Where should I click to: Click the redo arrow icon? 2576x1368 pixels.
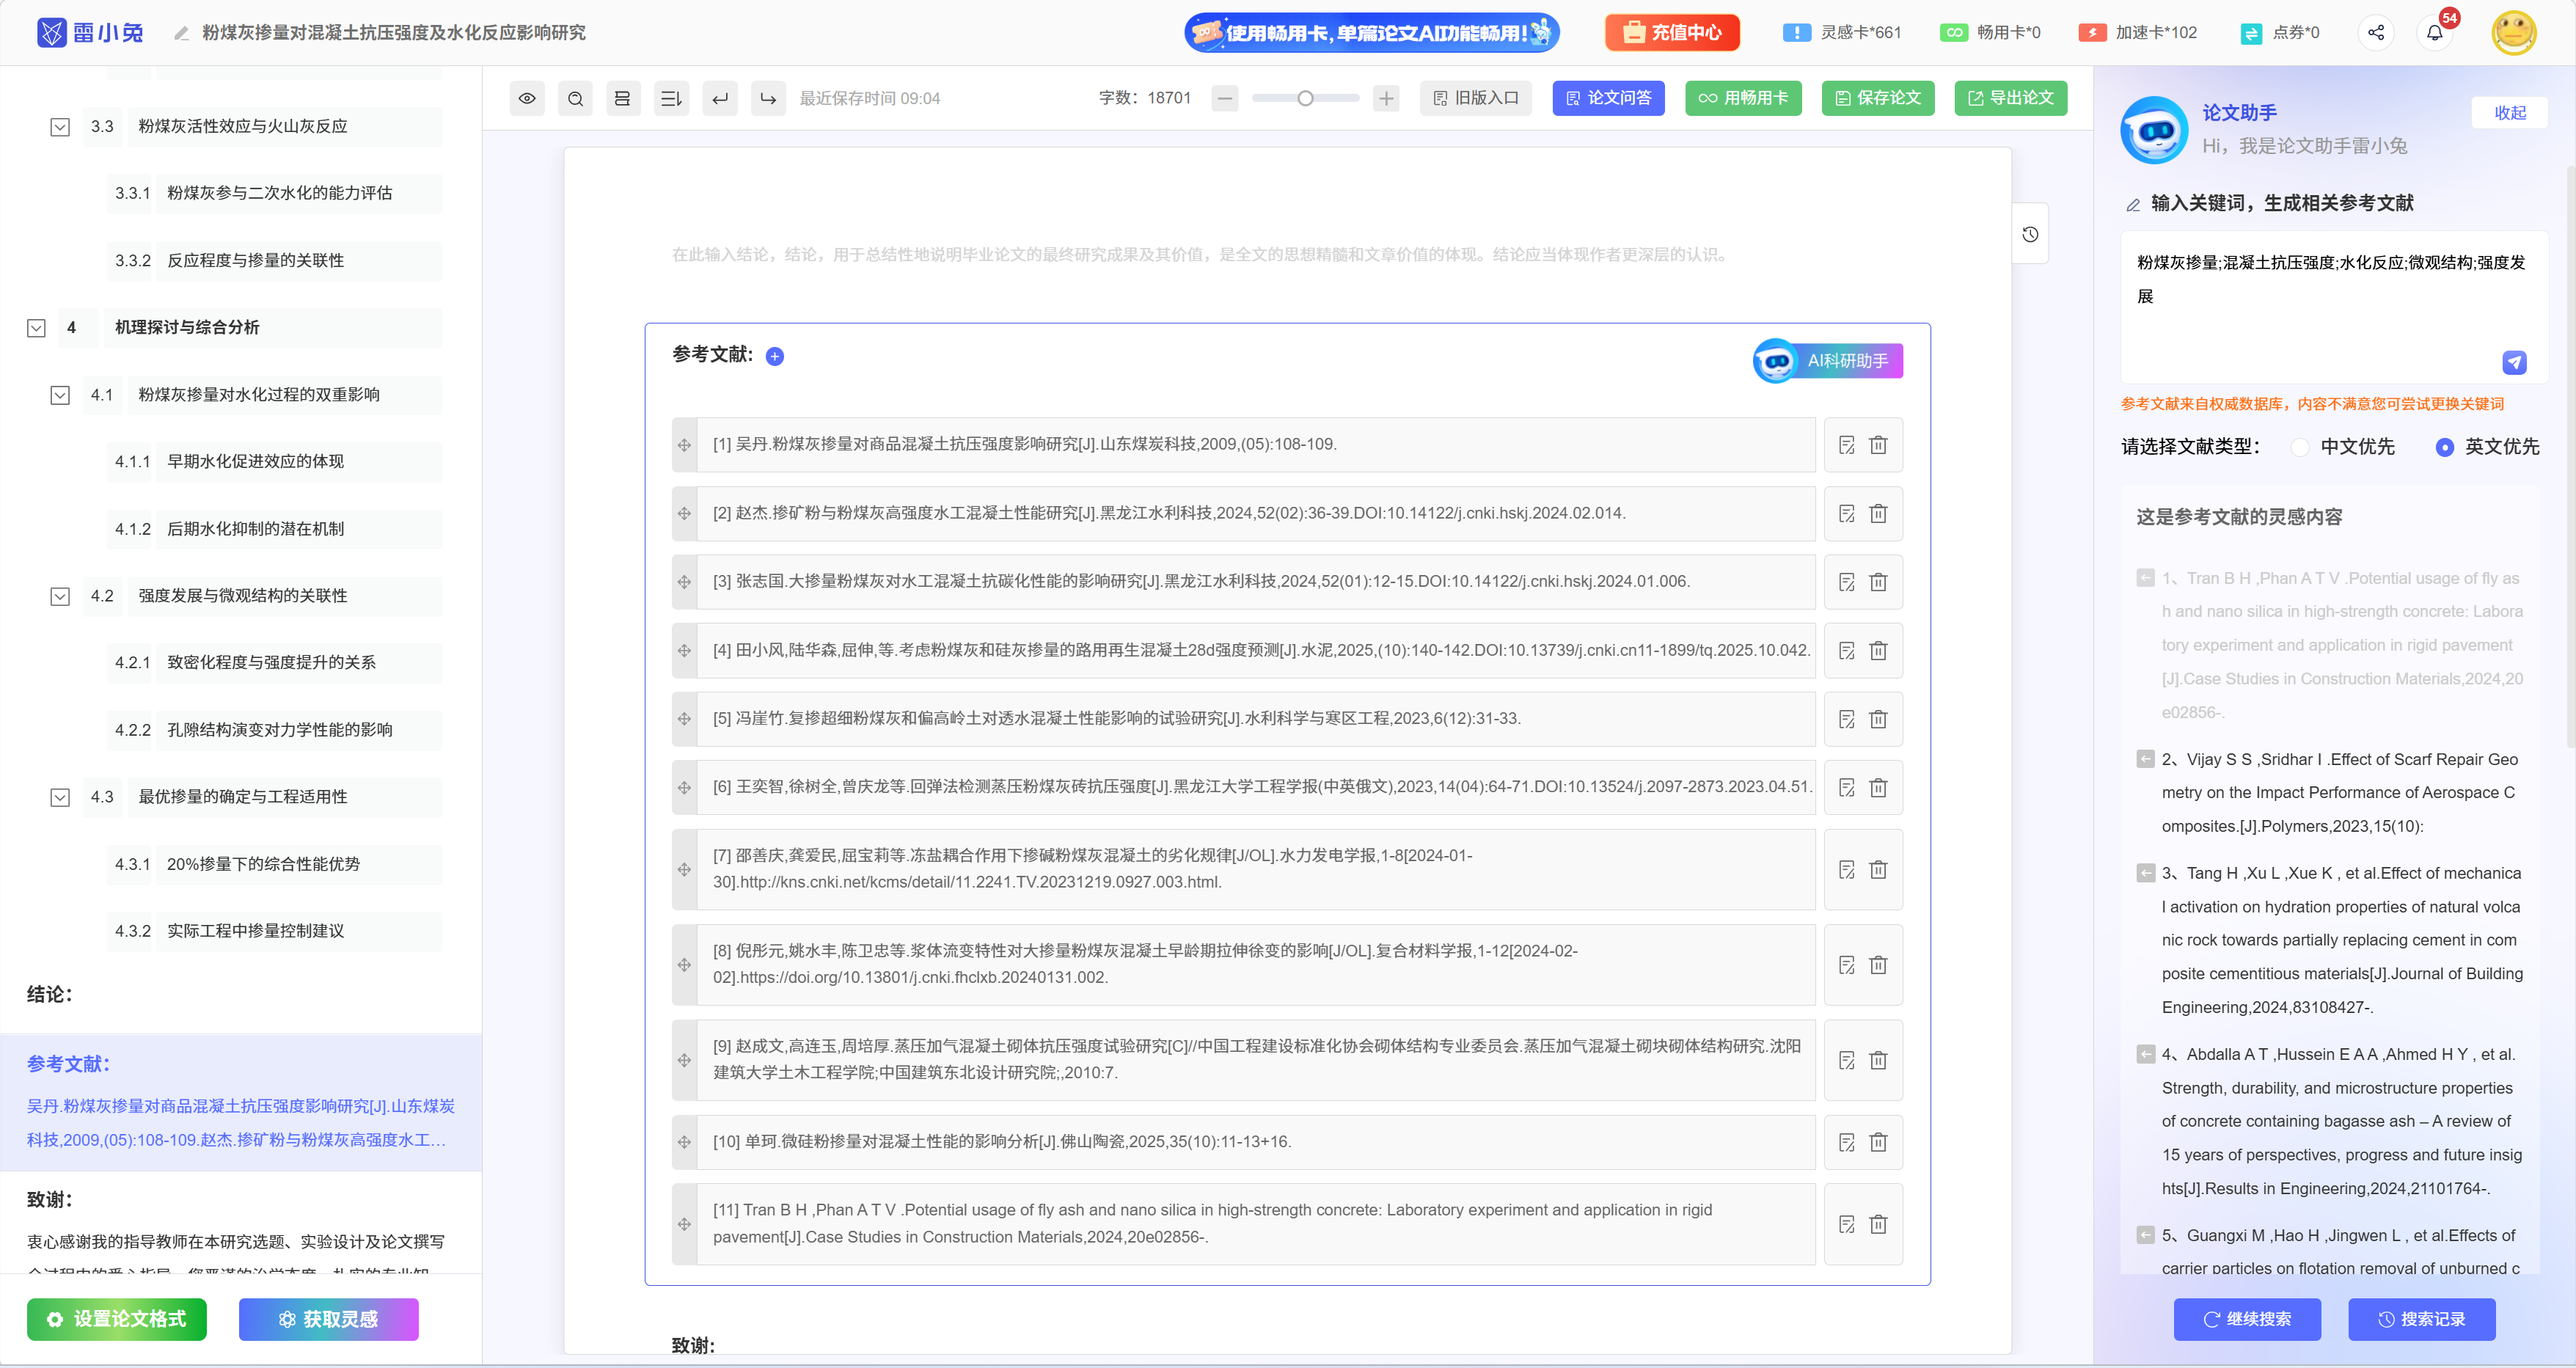768,98
